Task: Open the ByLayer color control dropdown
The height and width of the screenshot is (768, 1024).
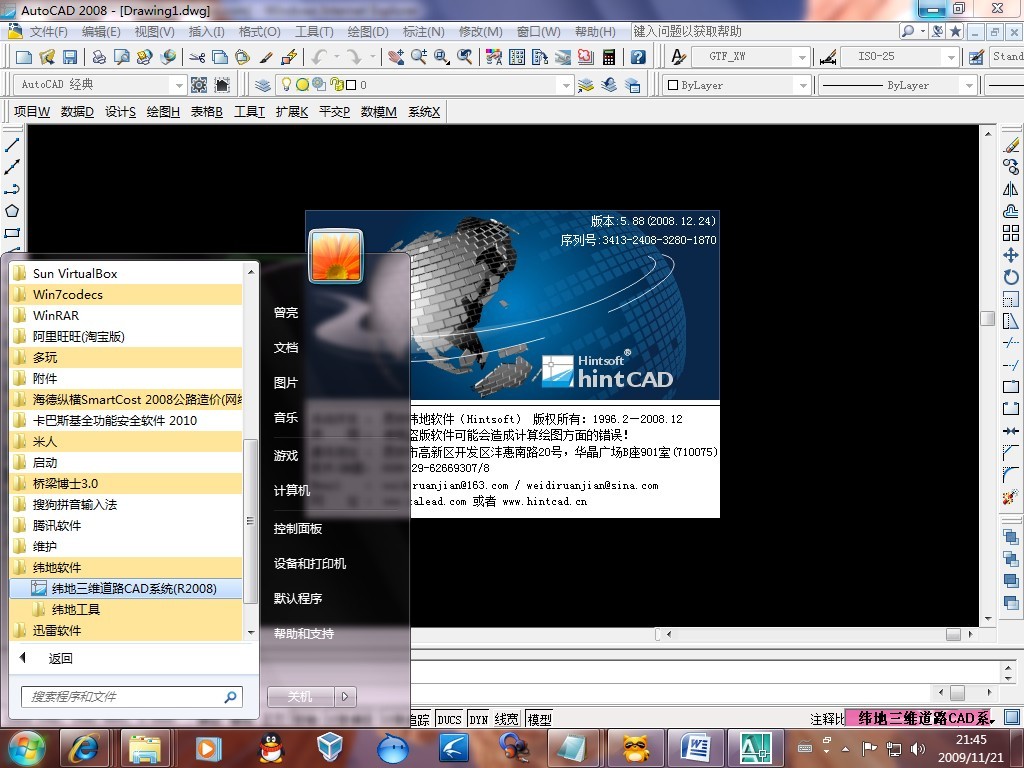Action: pos(803,86)
